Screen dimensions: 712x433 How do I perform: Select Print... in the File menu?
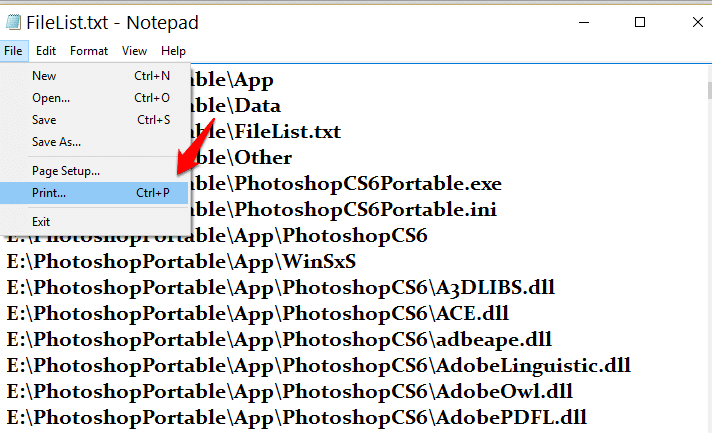pyautogui.click(x=94, y=193)
